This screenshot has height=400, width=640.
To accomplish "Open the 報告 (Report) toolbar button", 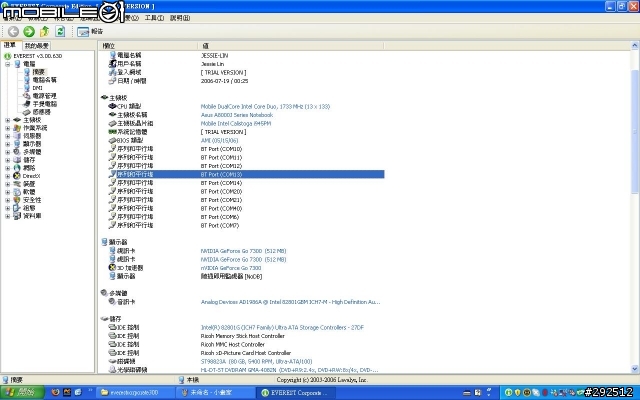I will pos(90,31).
